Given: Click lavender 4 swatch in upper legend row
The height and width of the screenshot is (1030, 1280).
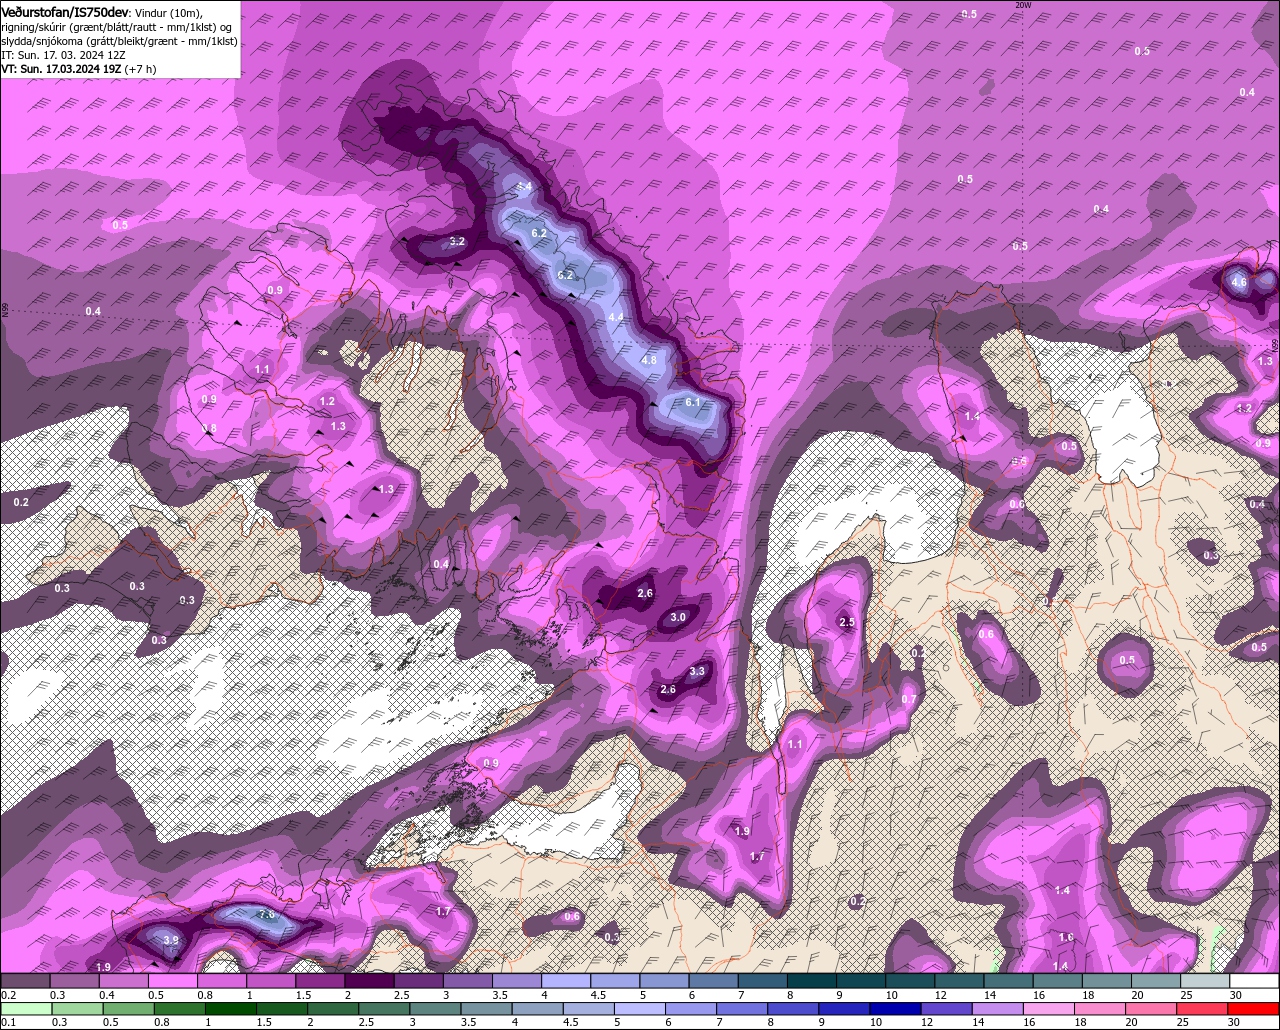Looking at the screenshot, I should [x=566, y=981].
